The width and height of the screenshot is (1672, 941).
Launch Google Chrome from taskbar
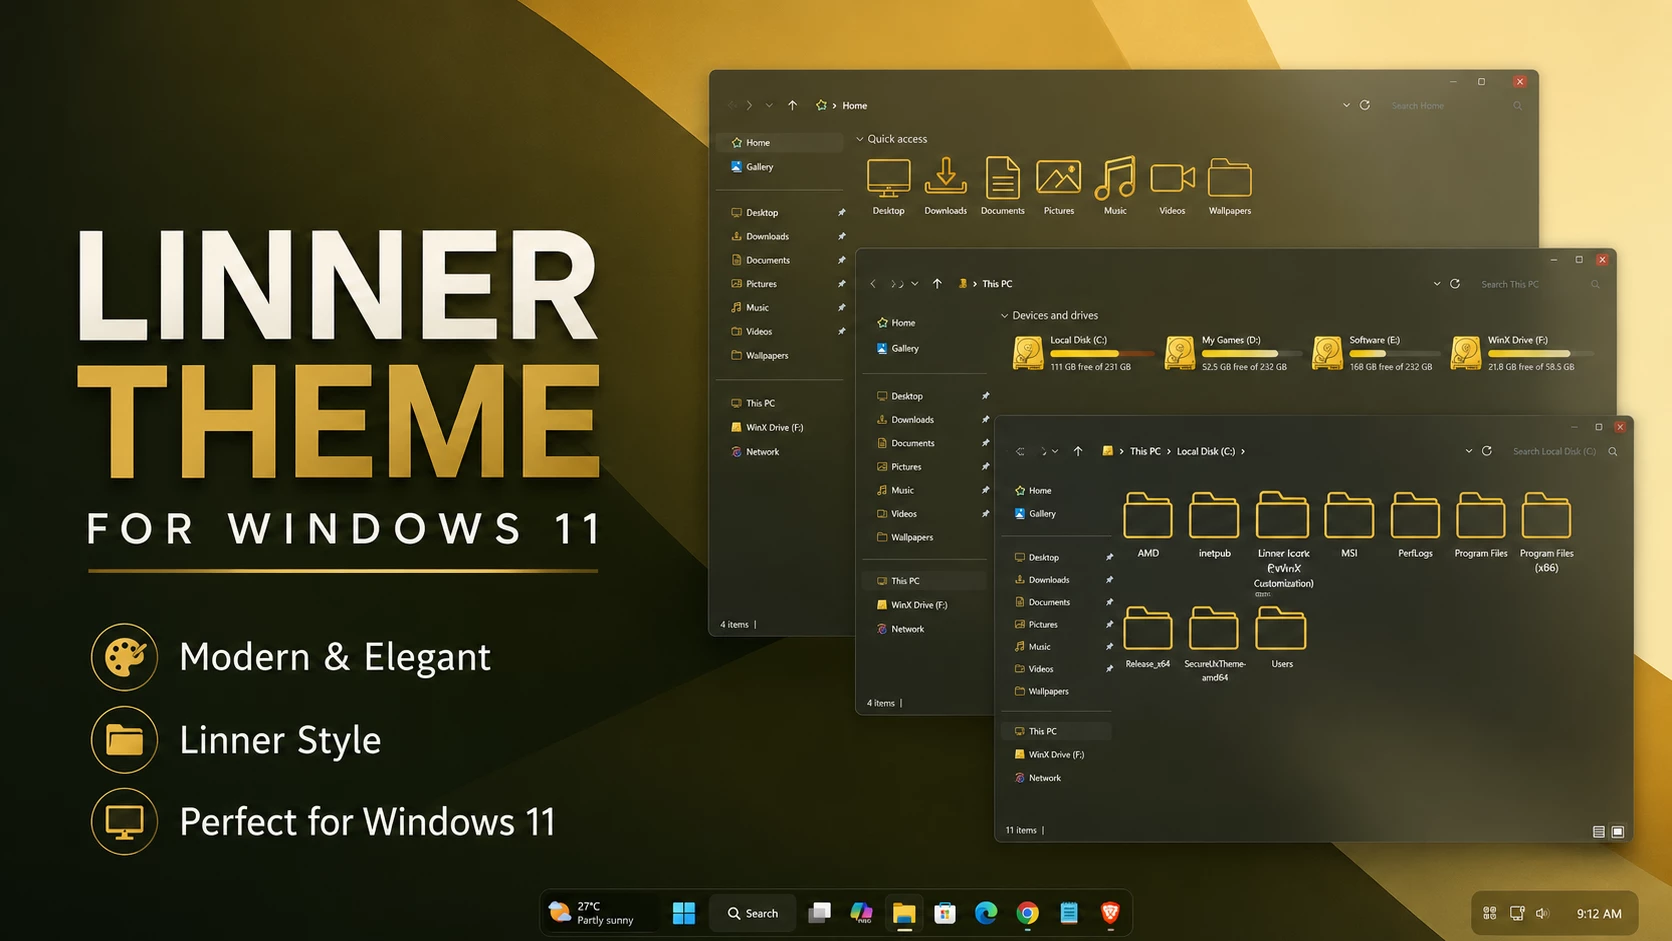(x=1027, y=913)
